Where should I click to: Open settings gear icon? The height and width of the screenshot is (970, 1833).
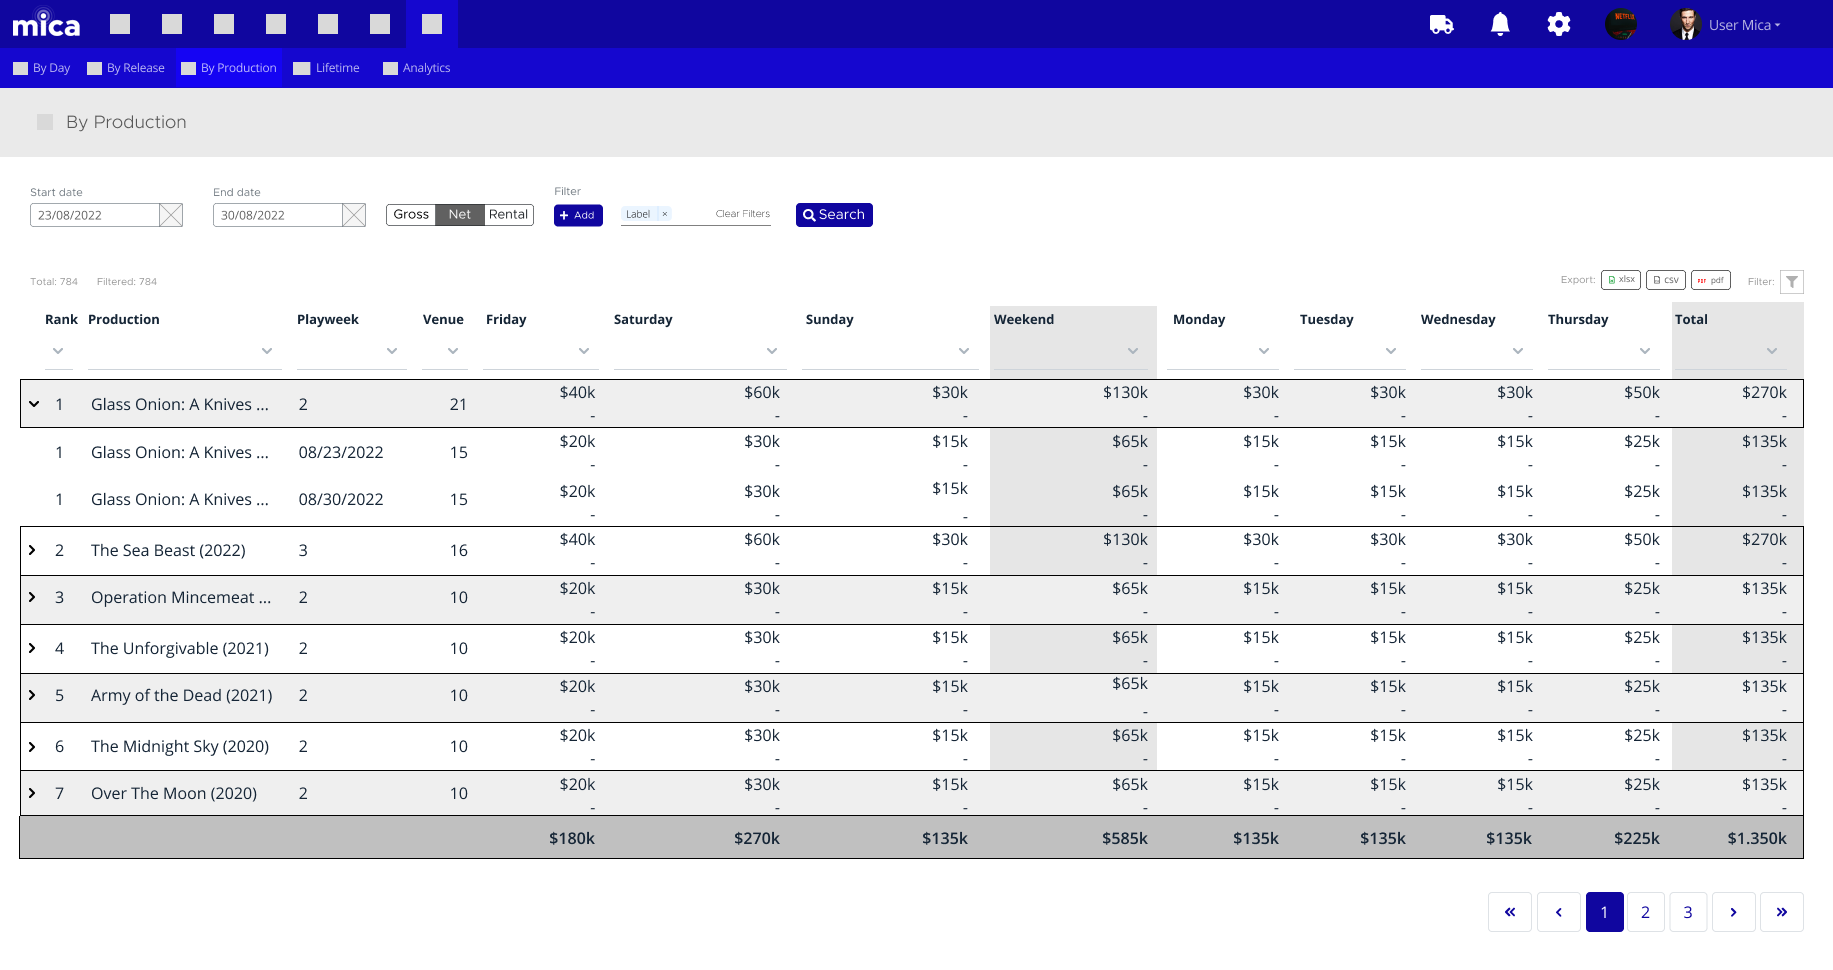pyautogui.click(x=1558, y=24)
